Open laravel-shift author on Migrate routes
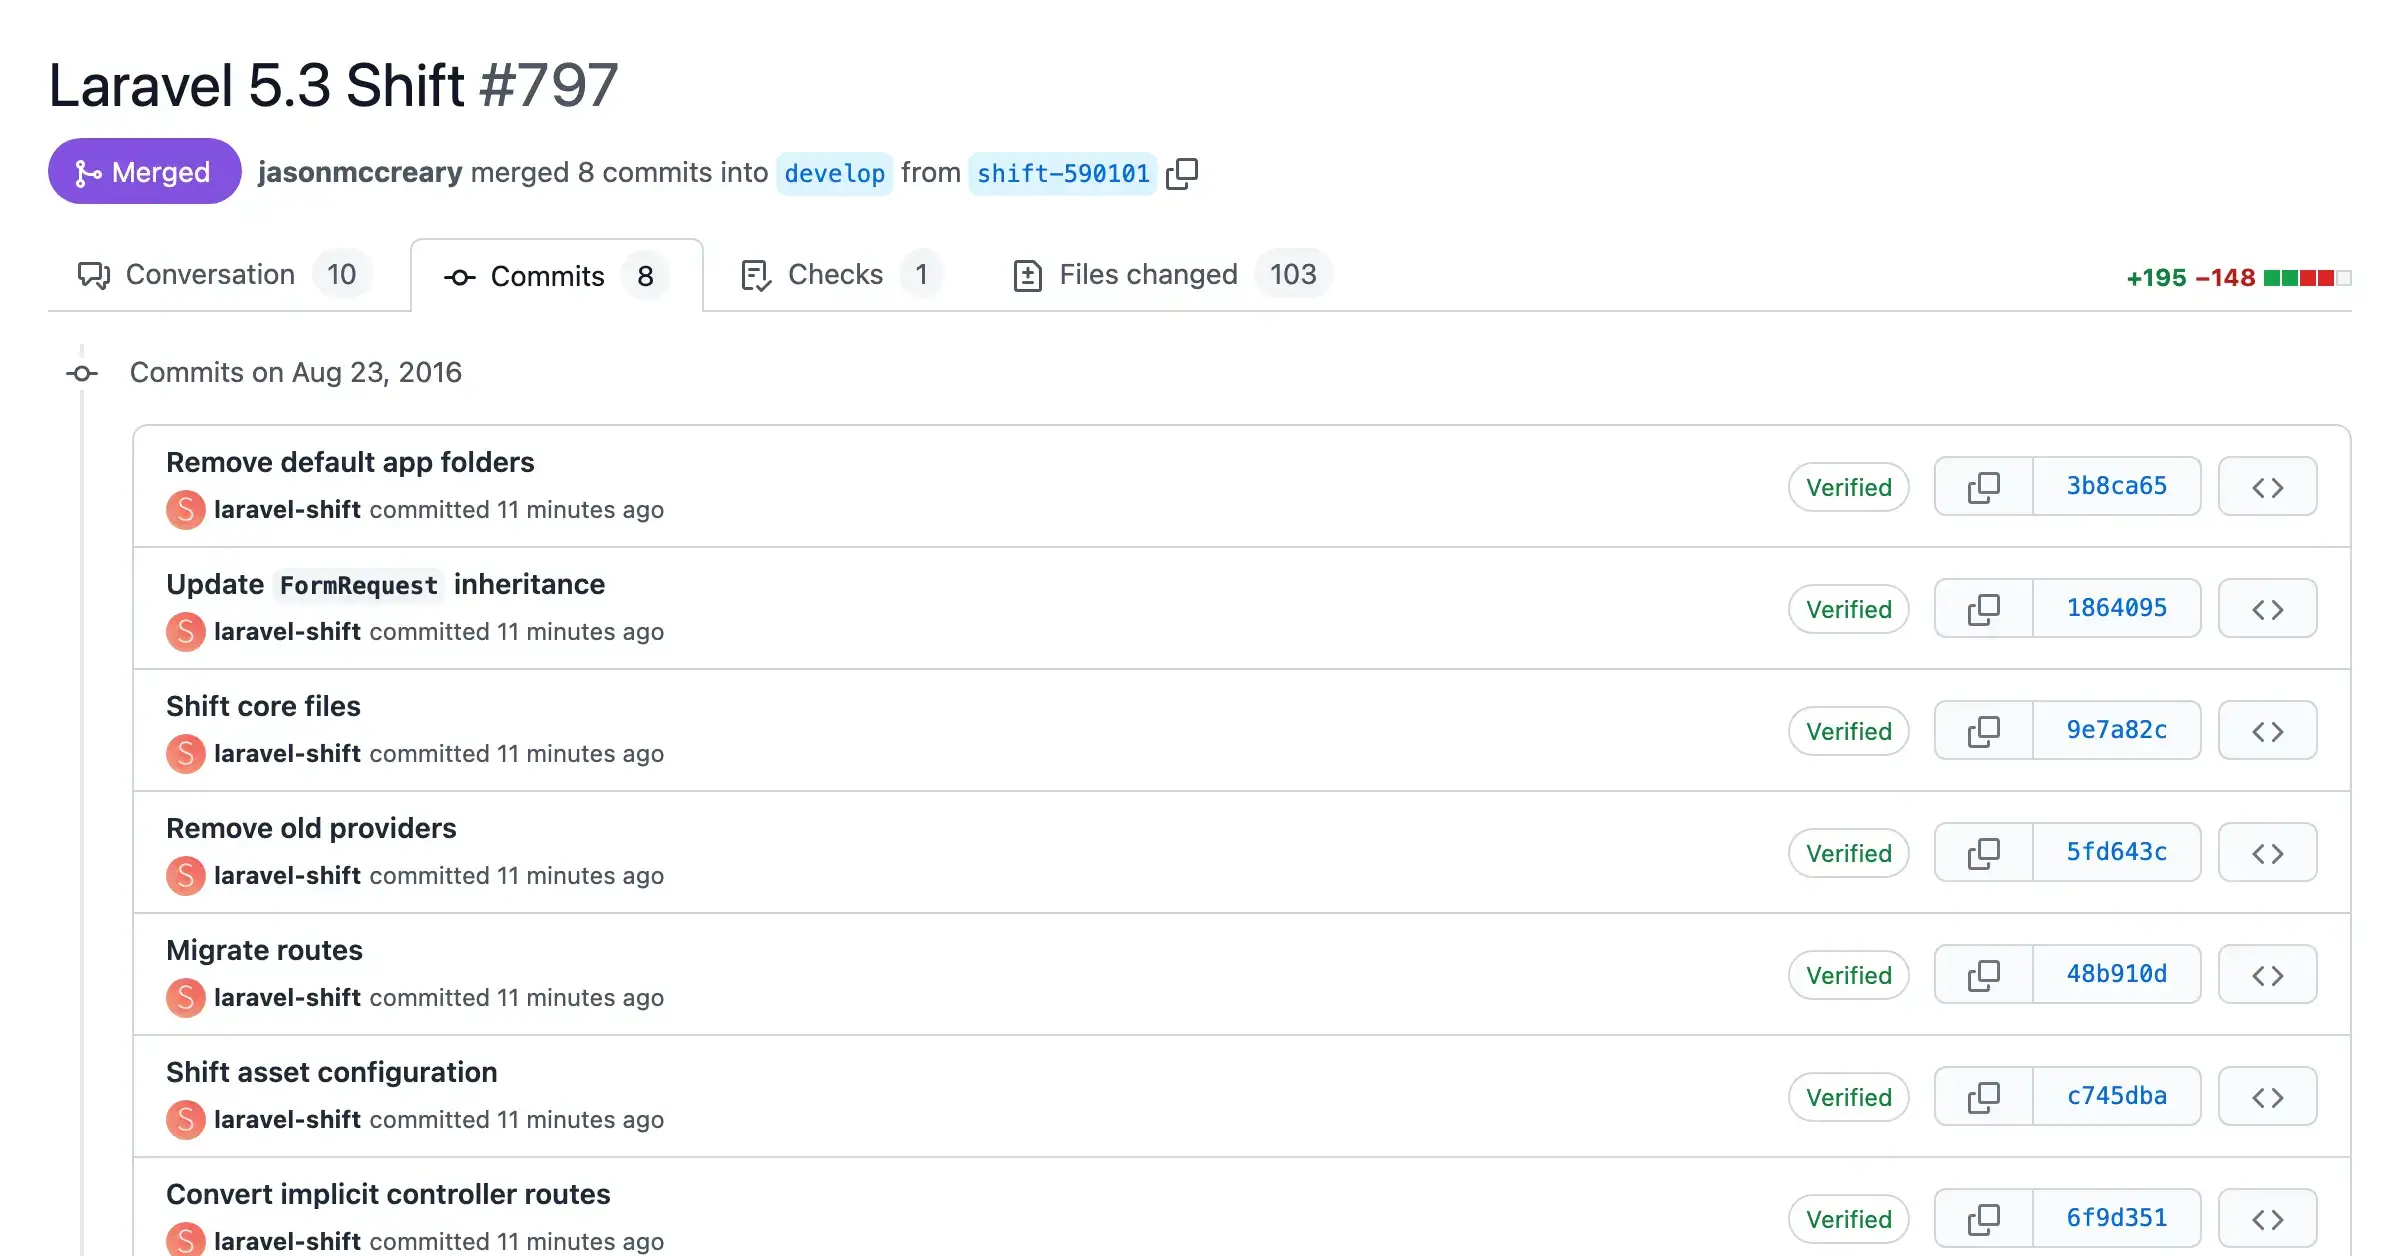Screen dimensions: 2400x1256 coord(287,998)
